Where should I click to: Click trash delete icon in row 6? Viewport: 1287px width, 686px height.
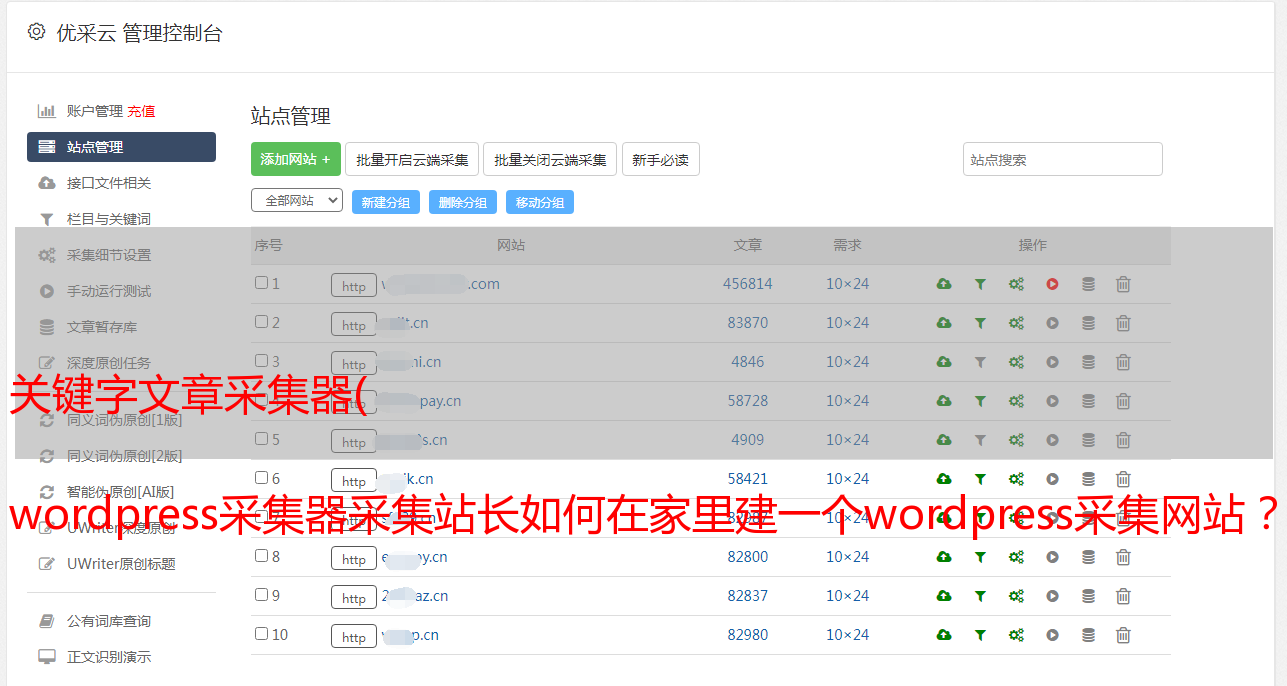[x=1123, y=479]
